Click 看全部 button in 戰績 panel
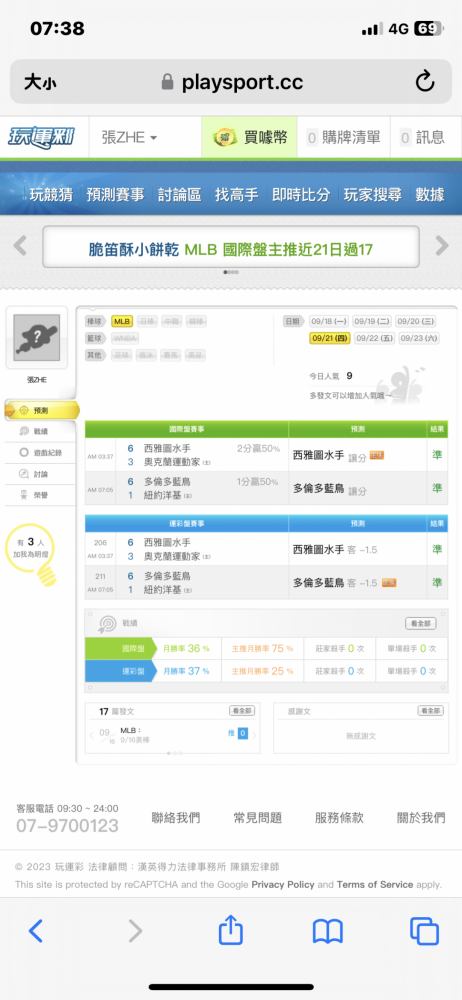Viewport: 462px width, 1000px height. coord(421,624)
